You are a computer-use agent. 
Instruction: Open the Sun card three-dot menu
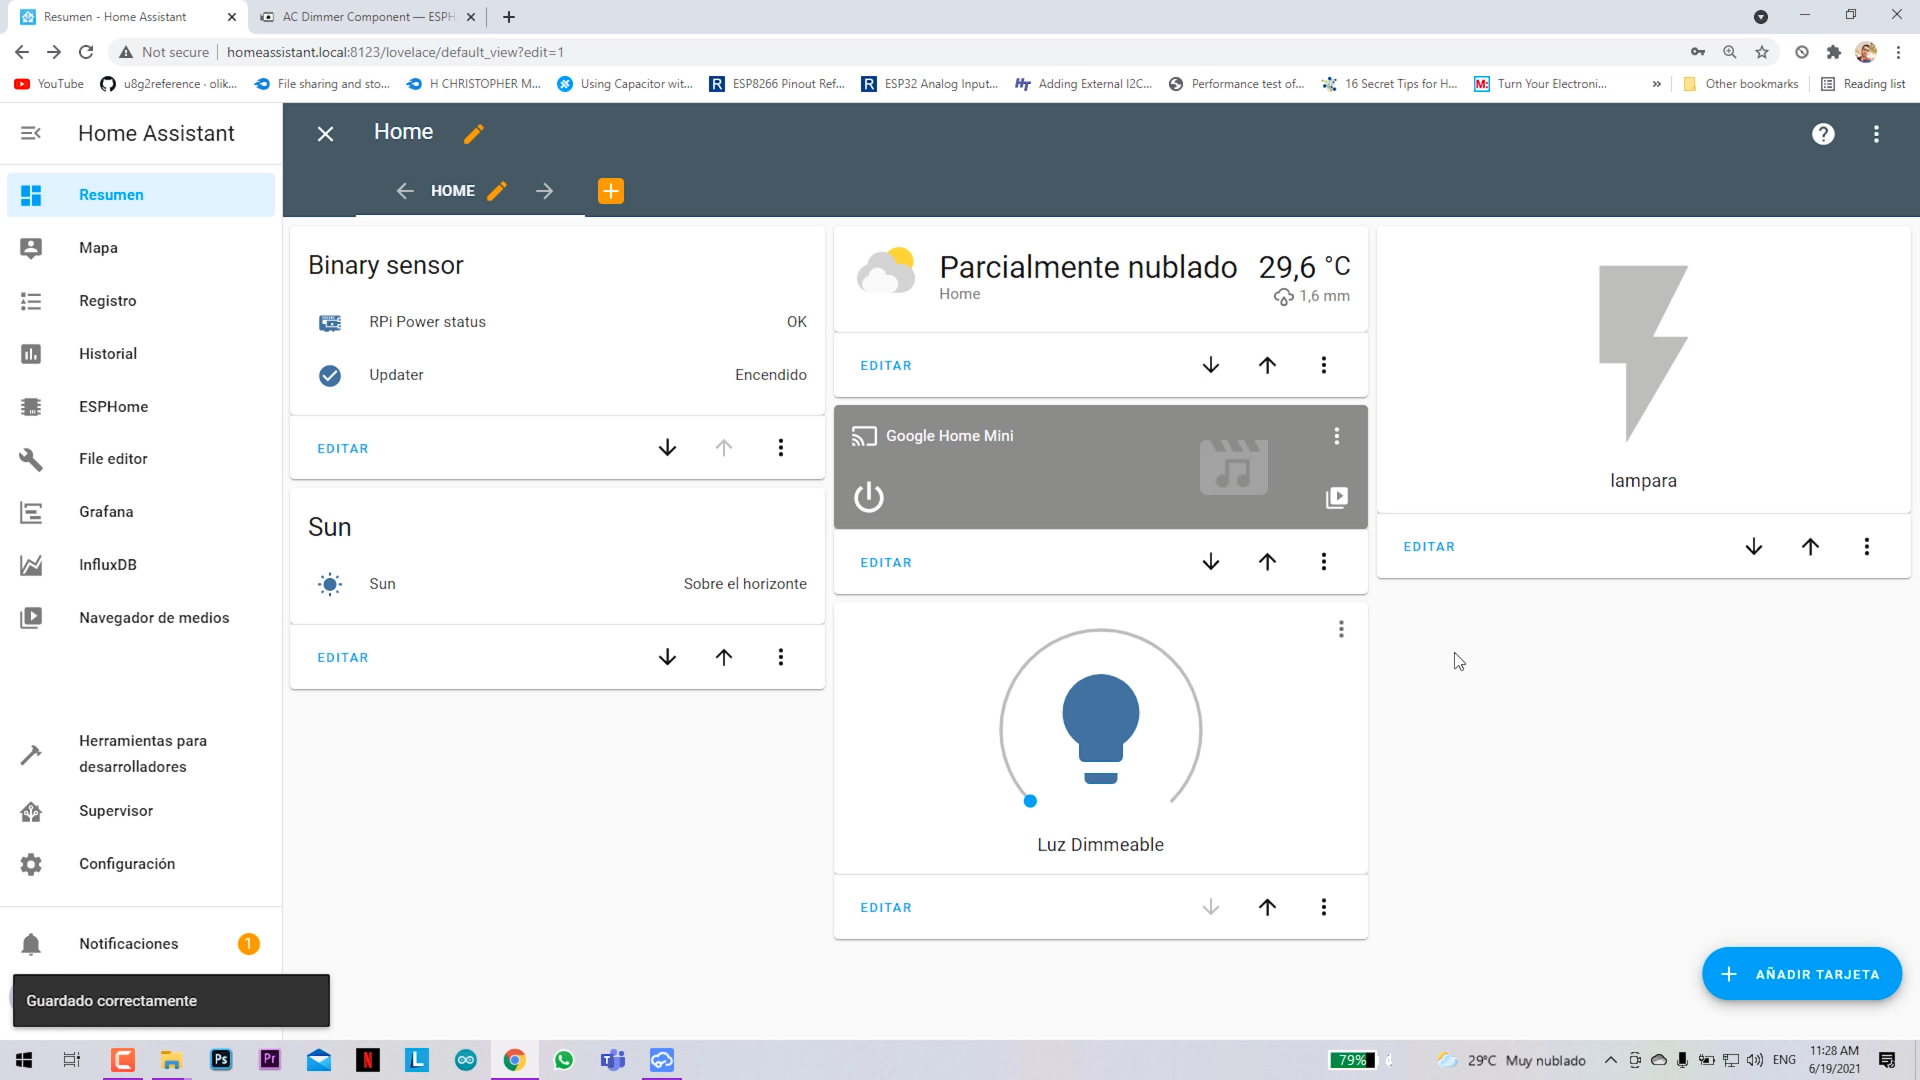pos(781,657)
